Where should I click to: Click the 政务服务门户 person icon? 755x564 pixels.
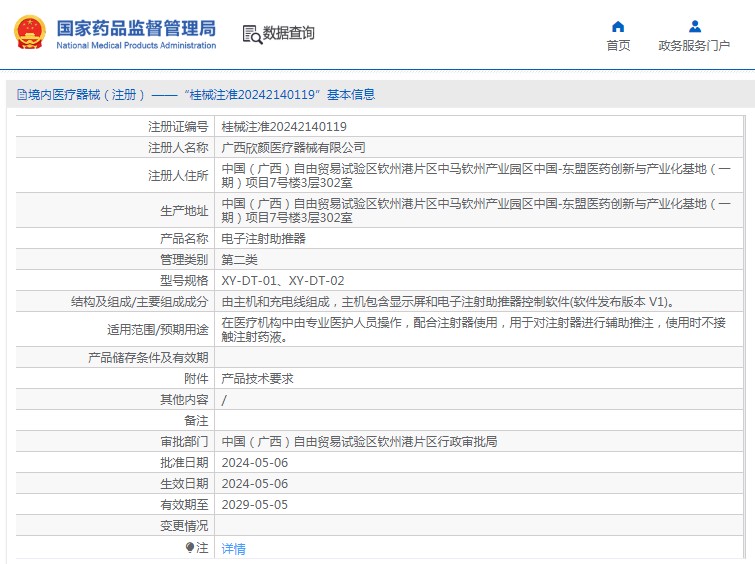coord(694,27)
